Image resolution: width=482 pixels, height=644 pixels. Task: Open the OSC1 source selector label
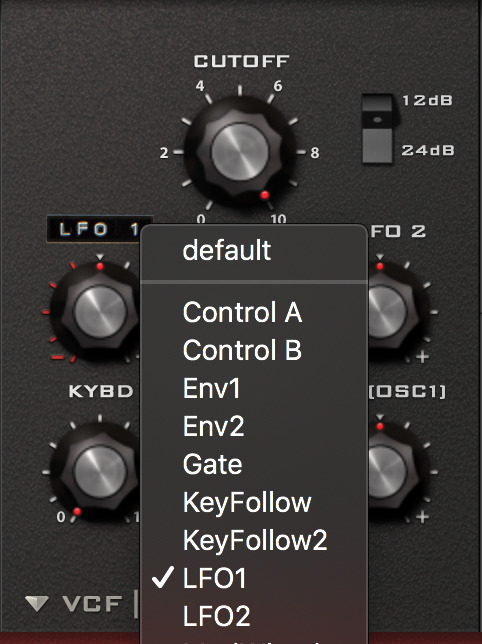point(407,391)
